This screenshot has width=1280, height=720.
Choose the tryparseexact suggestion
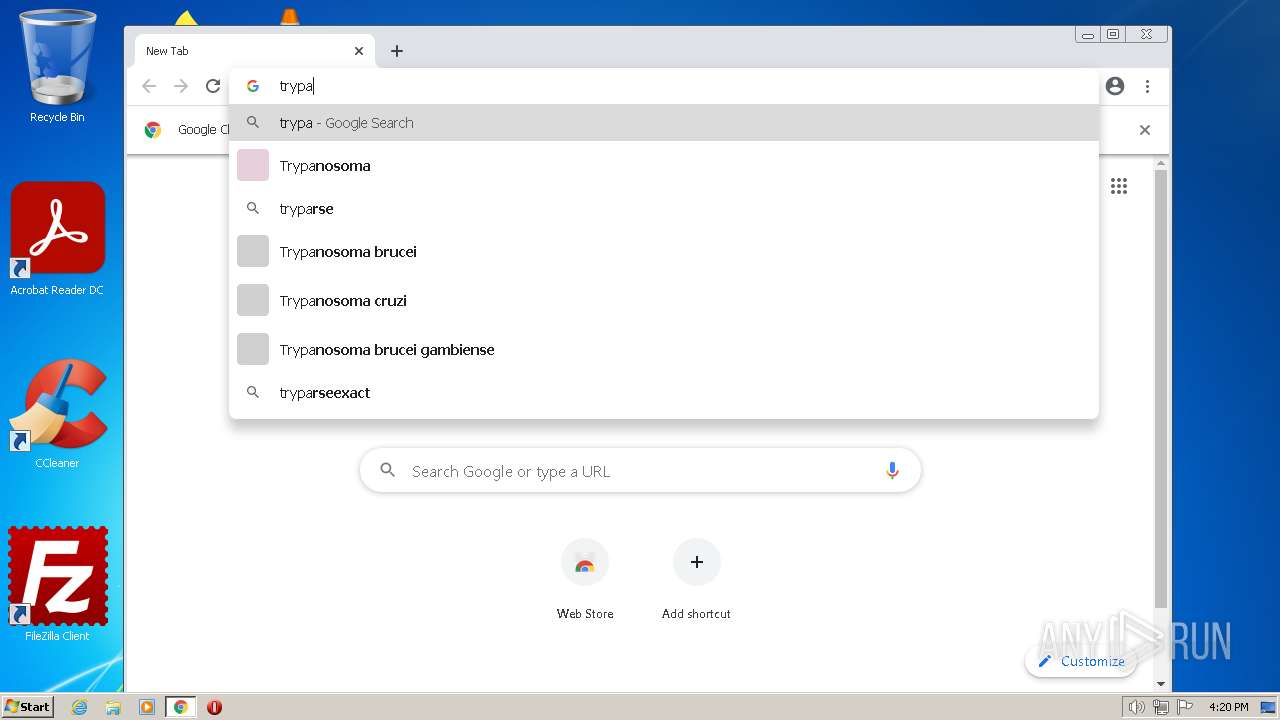[x=664, y=393]
